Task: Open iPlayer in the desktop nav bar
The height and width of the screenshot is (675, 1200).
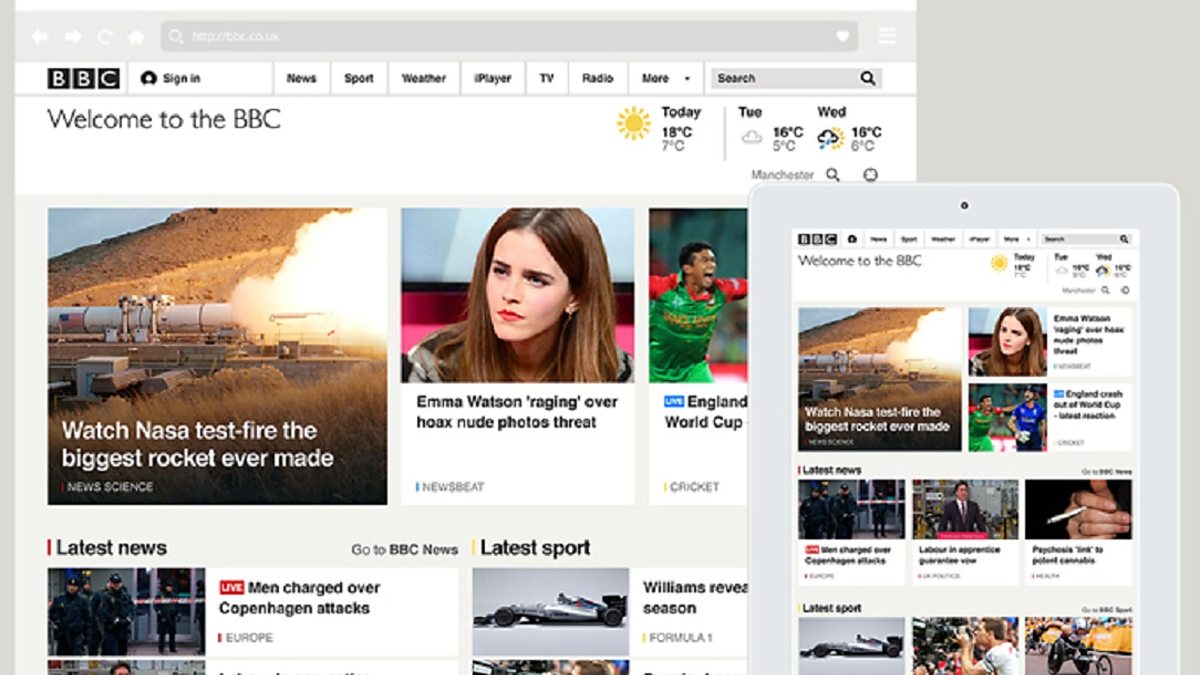Action: coord(493,78)
